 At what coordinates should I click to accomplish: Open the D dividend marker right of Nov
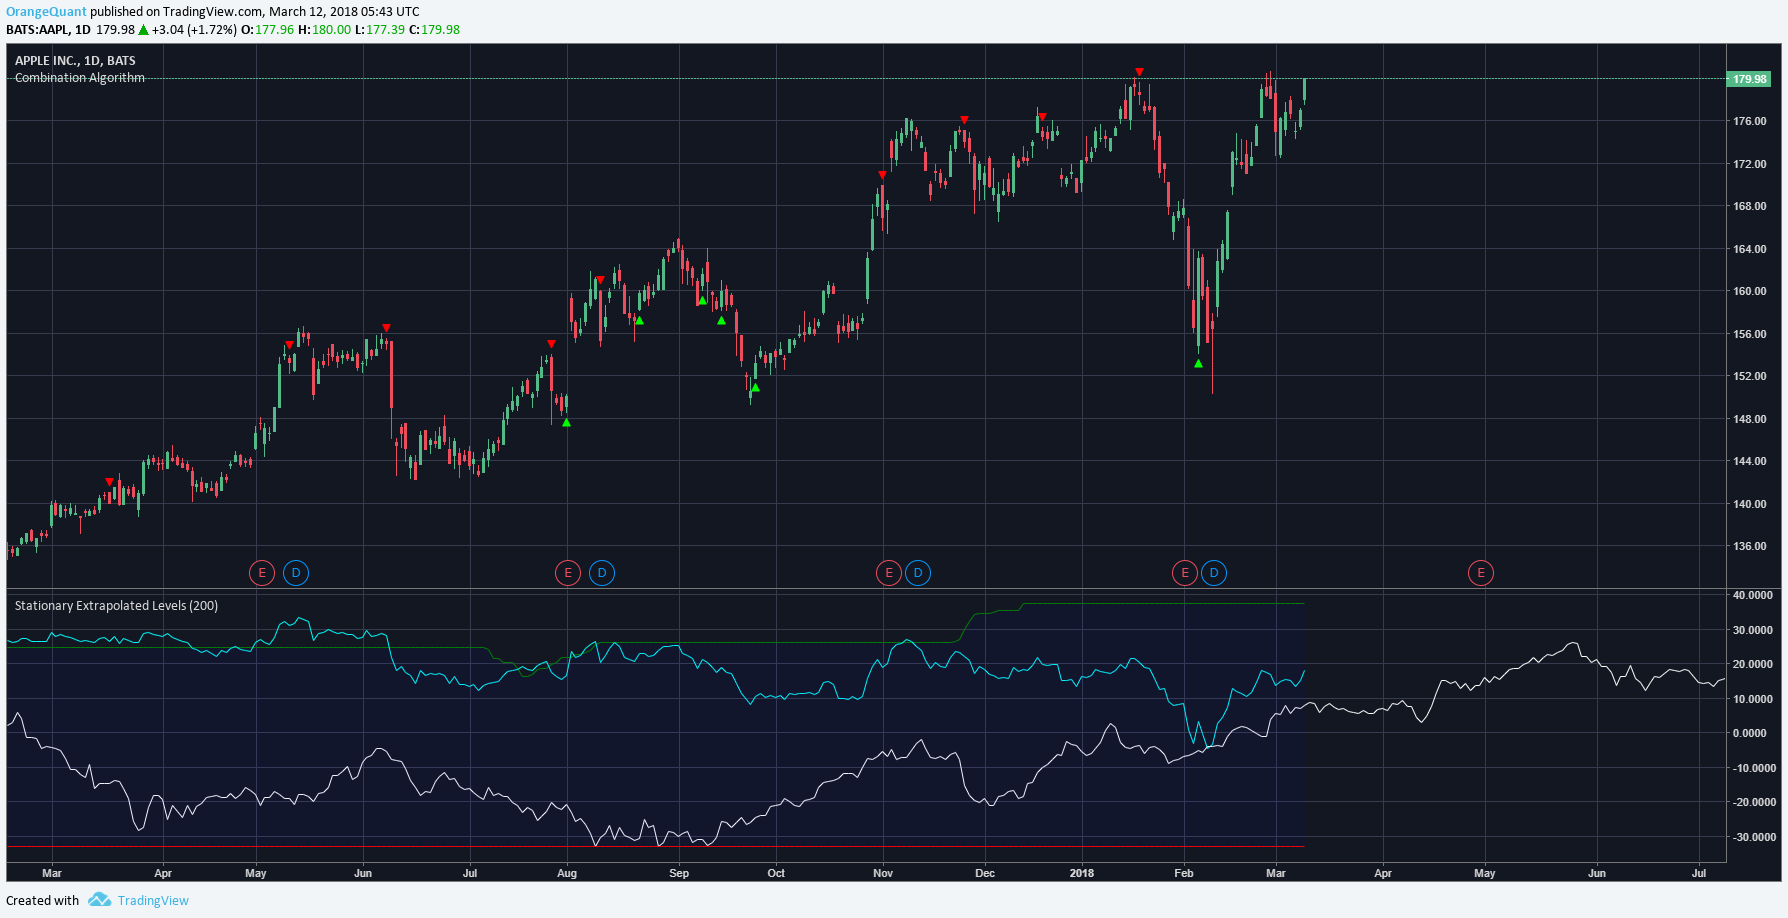coord(918,573)
